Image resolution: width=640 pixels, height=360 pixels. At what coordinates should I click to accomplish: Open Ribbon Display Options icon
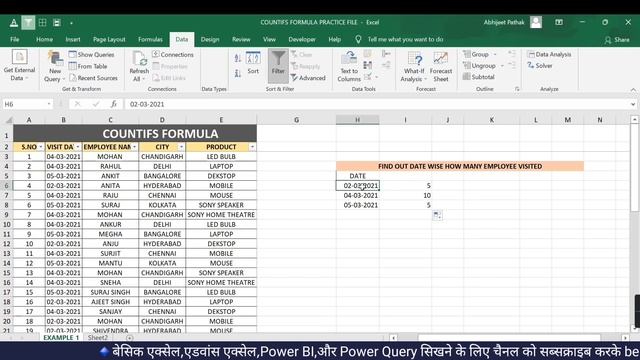pyautogui.click(x=559, y=22)
